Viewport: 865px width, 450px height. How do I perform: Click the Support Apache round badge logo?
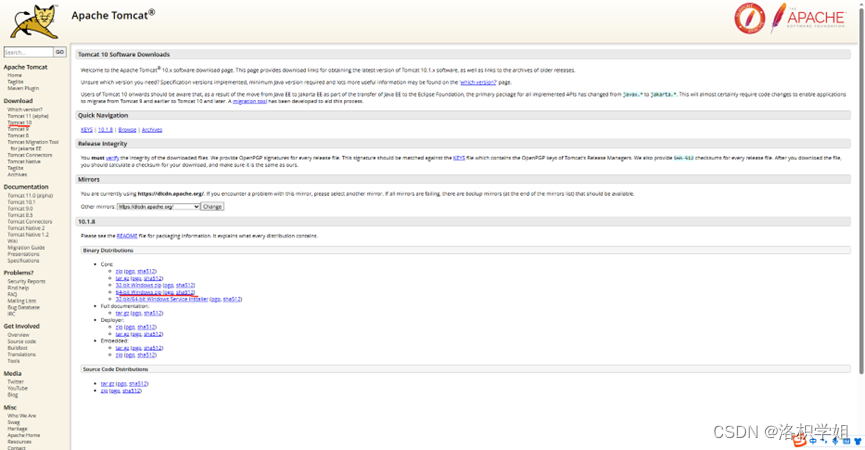(749, 18)
